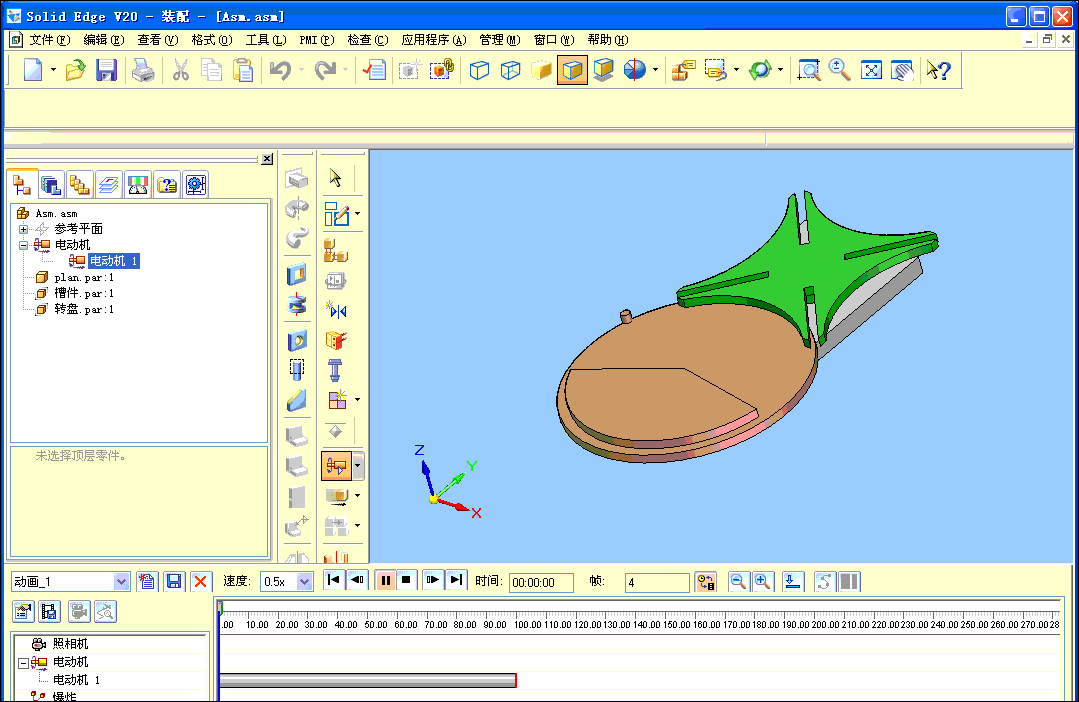Save the animation with the timeline save icon
The width and height of the screenshot is (1079, 702).
[174, 582]
